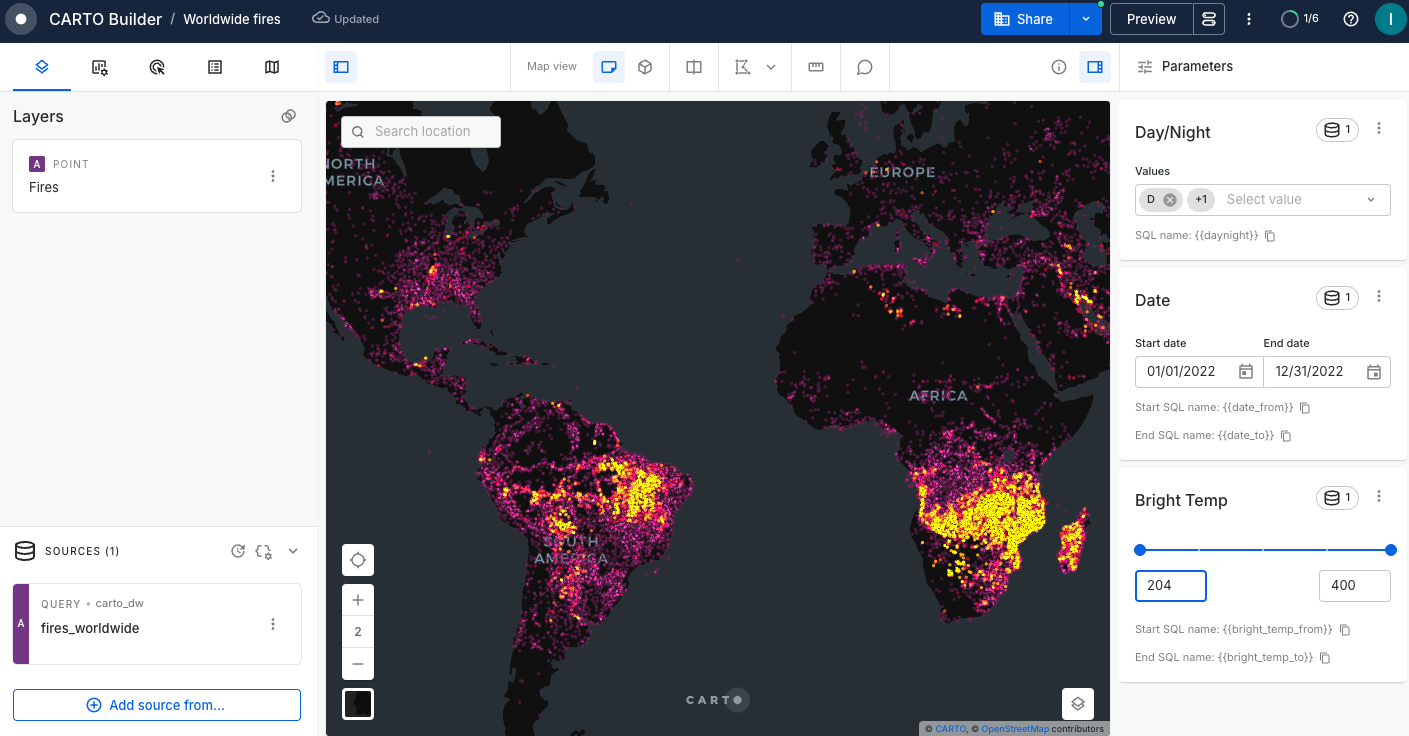
Task: Switch to 3D map view
Action: [646, 67]
